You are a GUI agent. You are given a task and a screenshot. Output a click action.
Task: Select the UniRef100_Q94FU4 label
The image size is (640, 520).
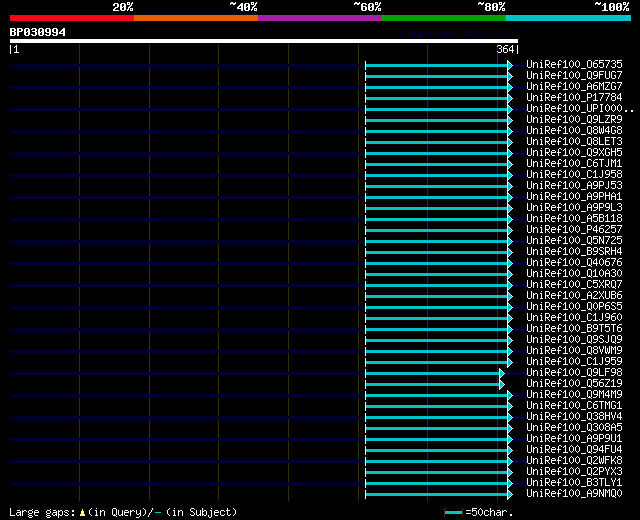pos(574,450)
